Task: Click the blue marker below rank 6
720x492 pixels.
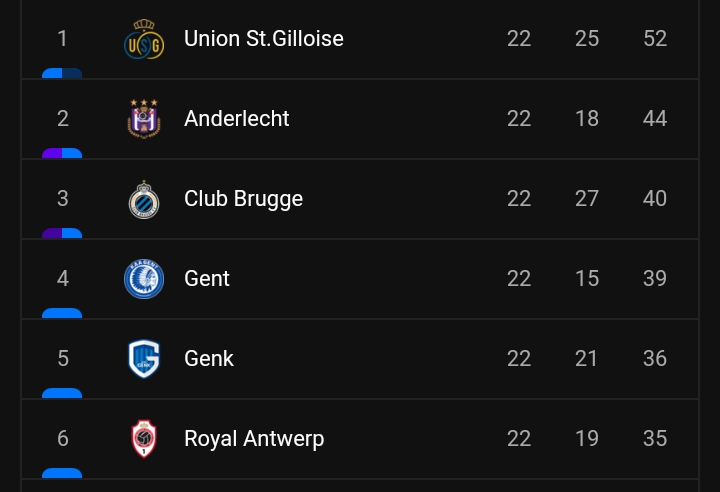Action: click(x=62, y=473)
